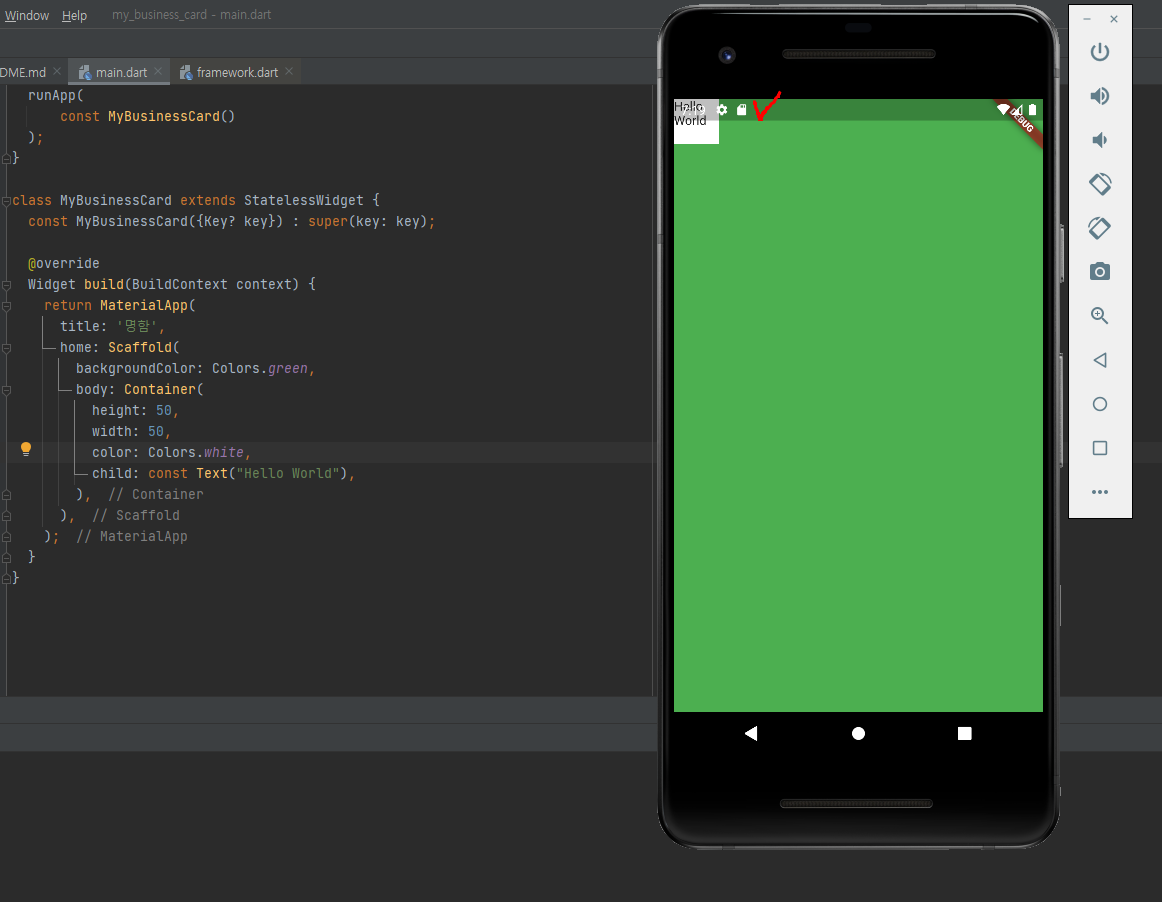This screenshot has width=1162, height=902.
Task: Click the emulator toolbar Back triangle
Action: coord(1100,360)
